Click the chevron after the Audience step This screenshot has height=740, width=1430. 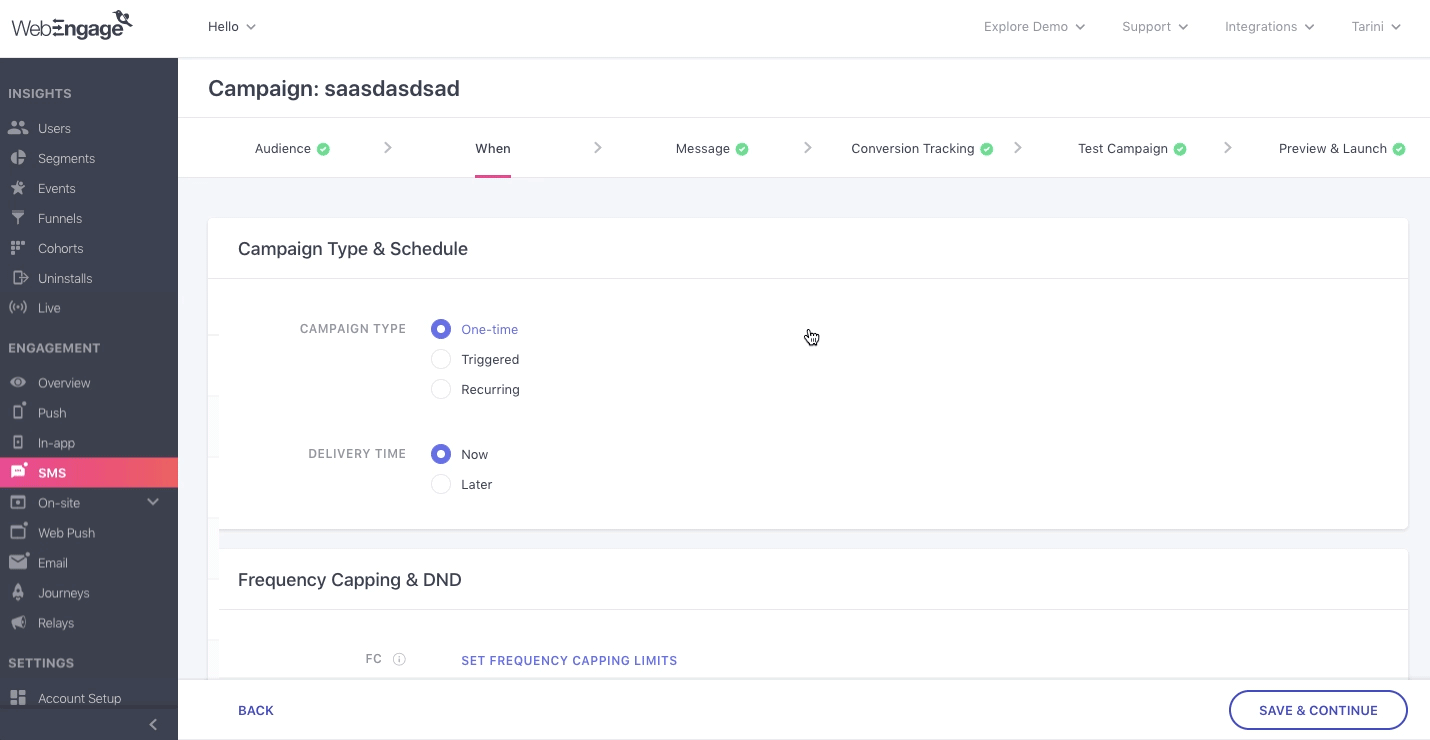pyautogui.click(x=388, y=148)
